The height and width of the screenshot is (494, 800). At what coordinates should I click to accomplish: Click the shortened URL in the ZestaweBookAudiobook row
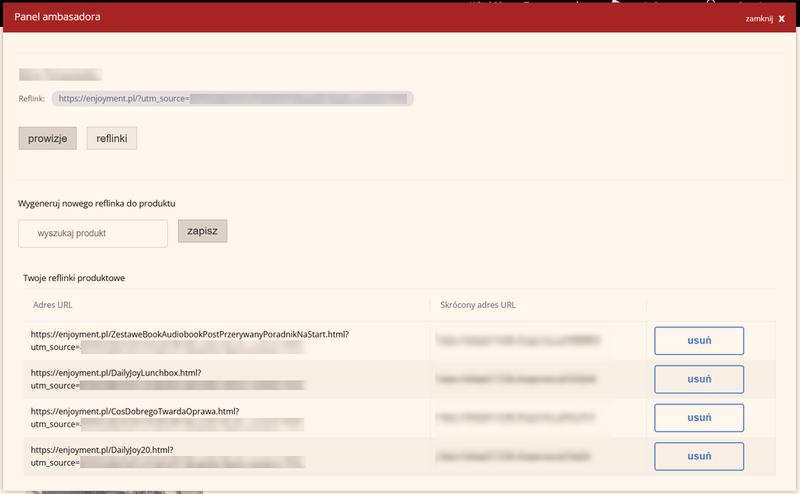(518, 340)
